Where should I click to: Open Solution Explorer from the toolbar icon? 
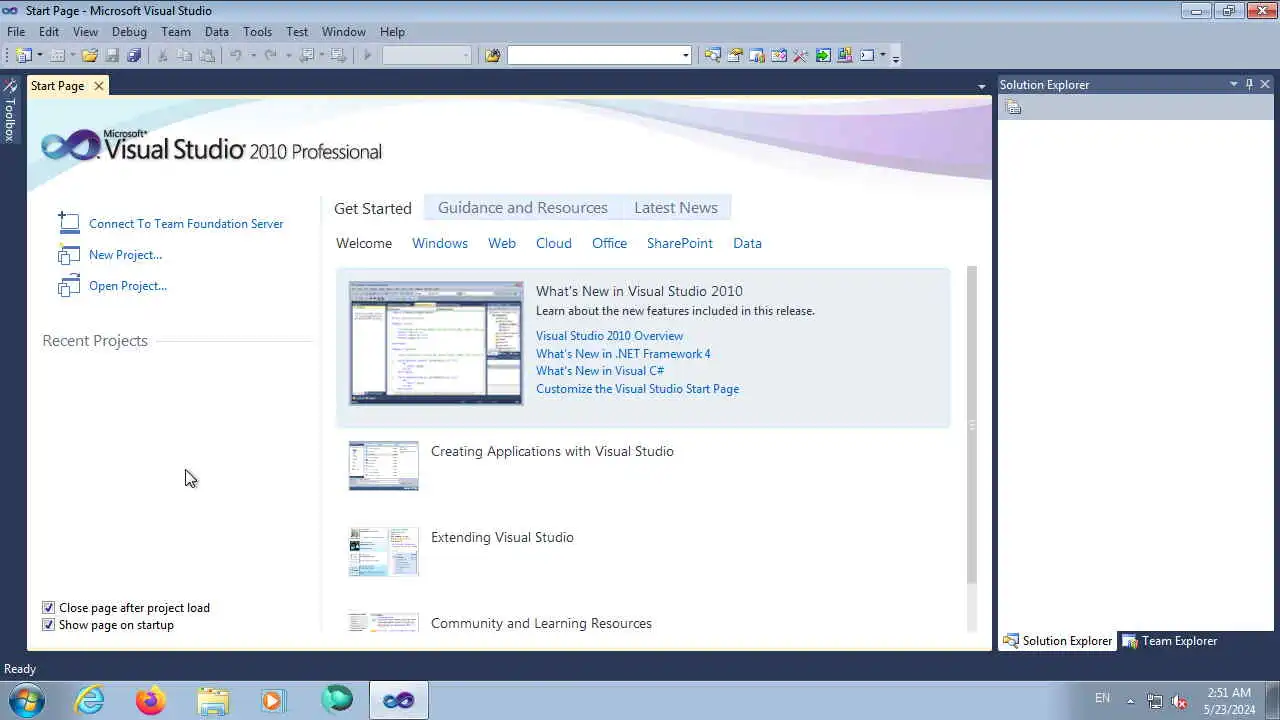click(x=712, y=56)
